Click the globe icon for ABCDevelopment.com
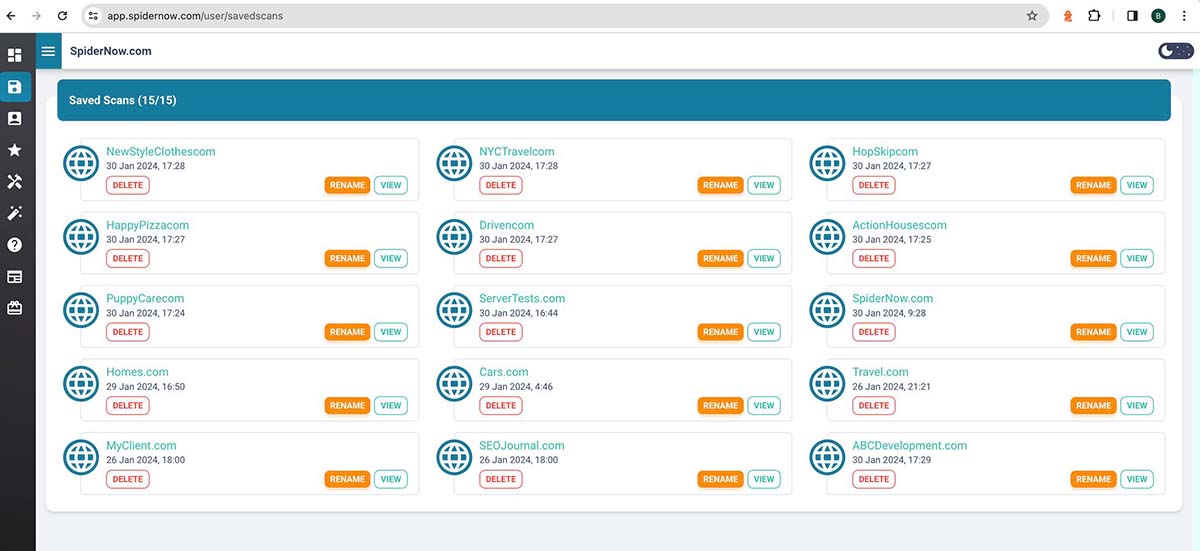1200x551 pixels. pyautogui.click(x=827, y=457)
